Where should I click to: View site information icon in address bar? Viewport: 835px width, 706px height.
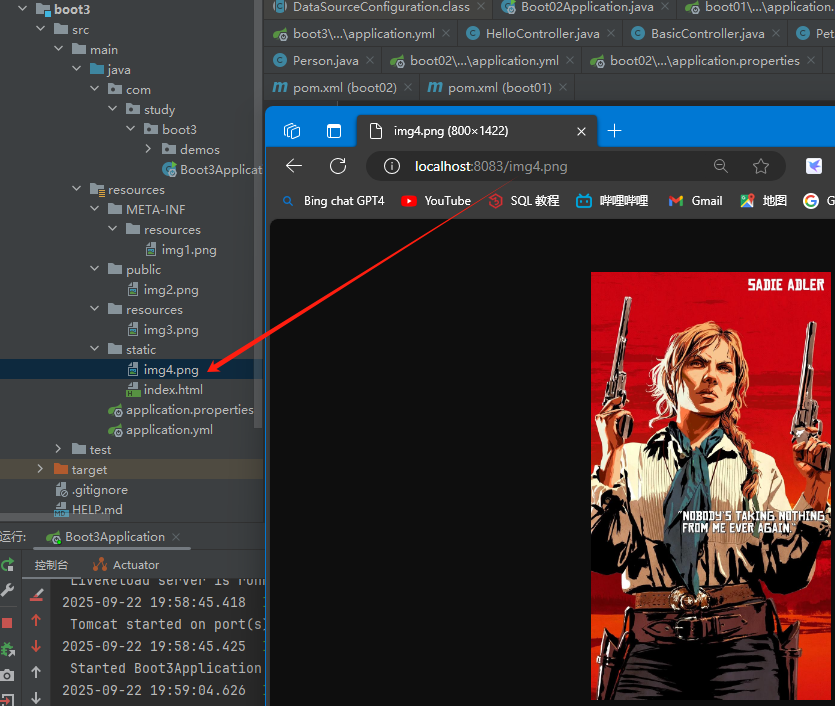coord(392,167)
